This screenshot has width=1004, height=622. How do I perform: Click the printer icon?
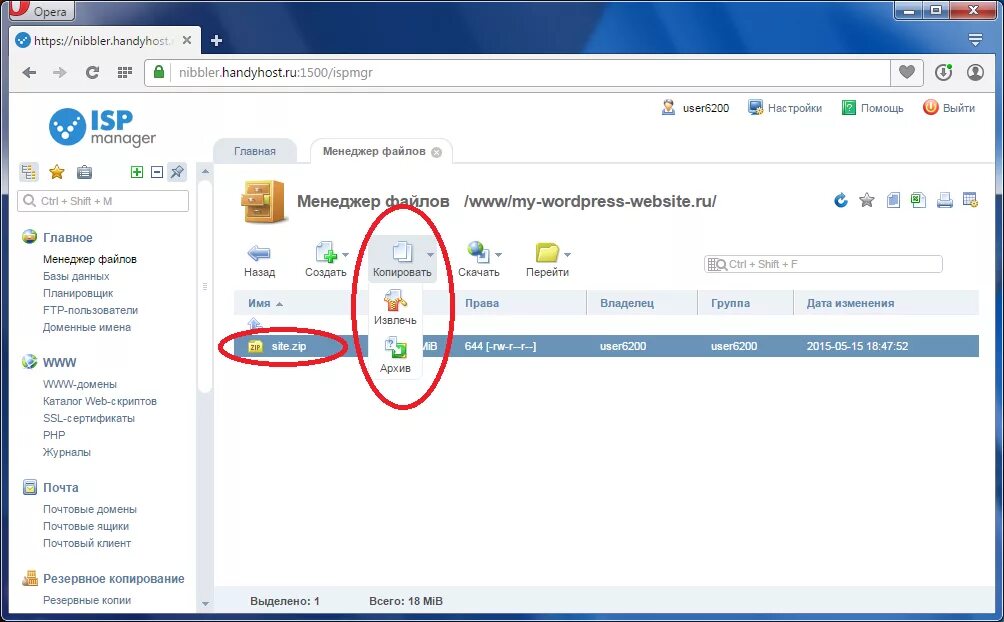point(944,201)
